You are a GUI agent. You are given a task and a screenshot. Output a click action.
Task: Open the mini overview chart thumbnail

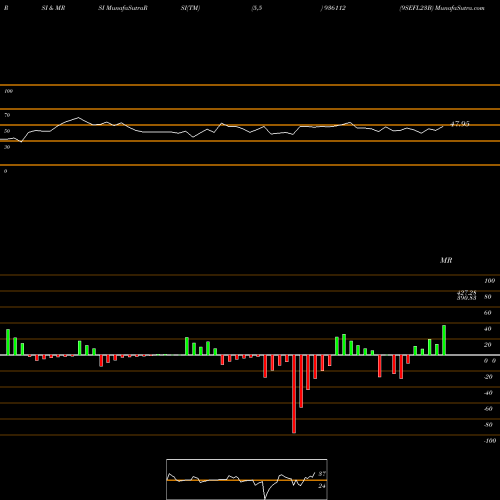tap(247, 479)
